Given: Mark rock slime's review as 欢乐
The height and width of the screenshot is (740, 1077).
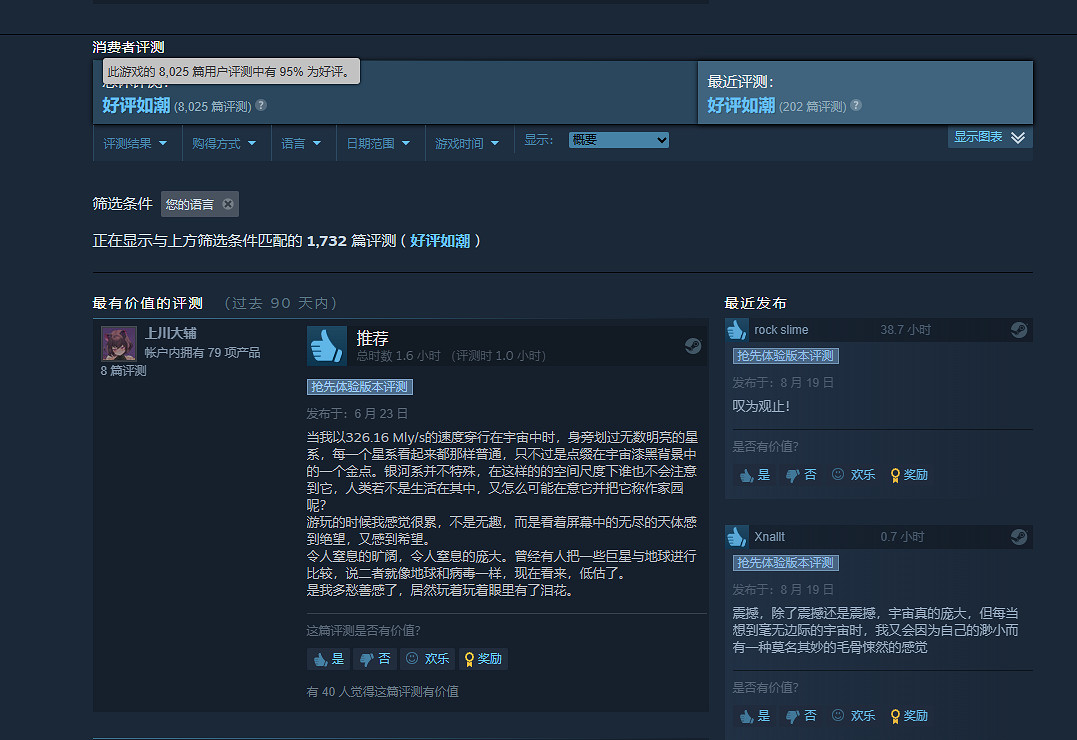Looking at the screenshot, I should pyautogui.click(x=852, y=475).
